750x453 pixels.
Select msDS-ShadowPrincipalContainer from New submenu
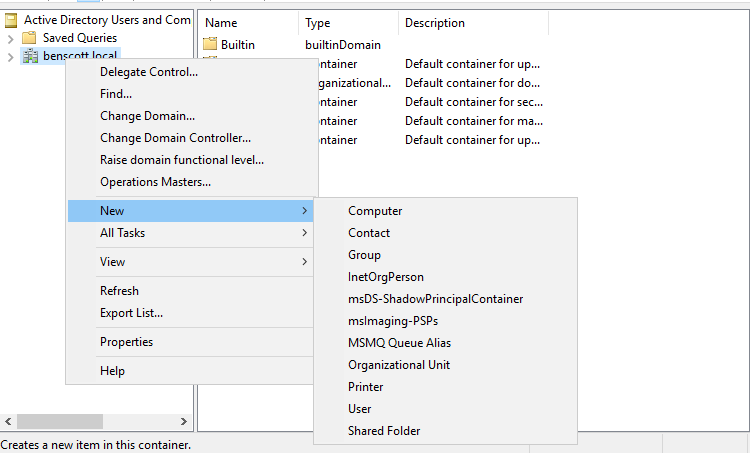click(445, 299)
